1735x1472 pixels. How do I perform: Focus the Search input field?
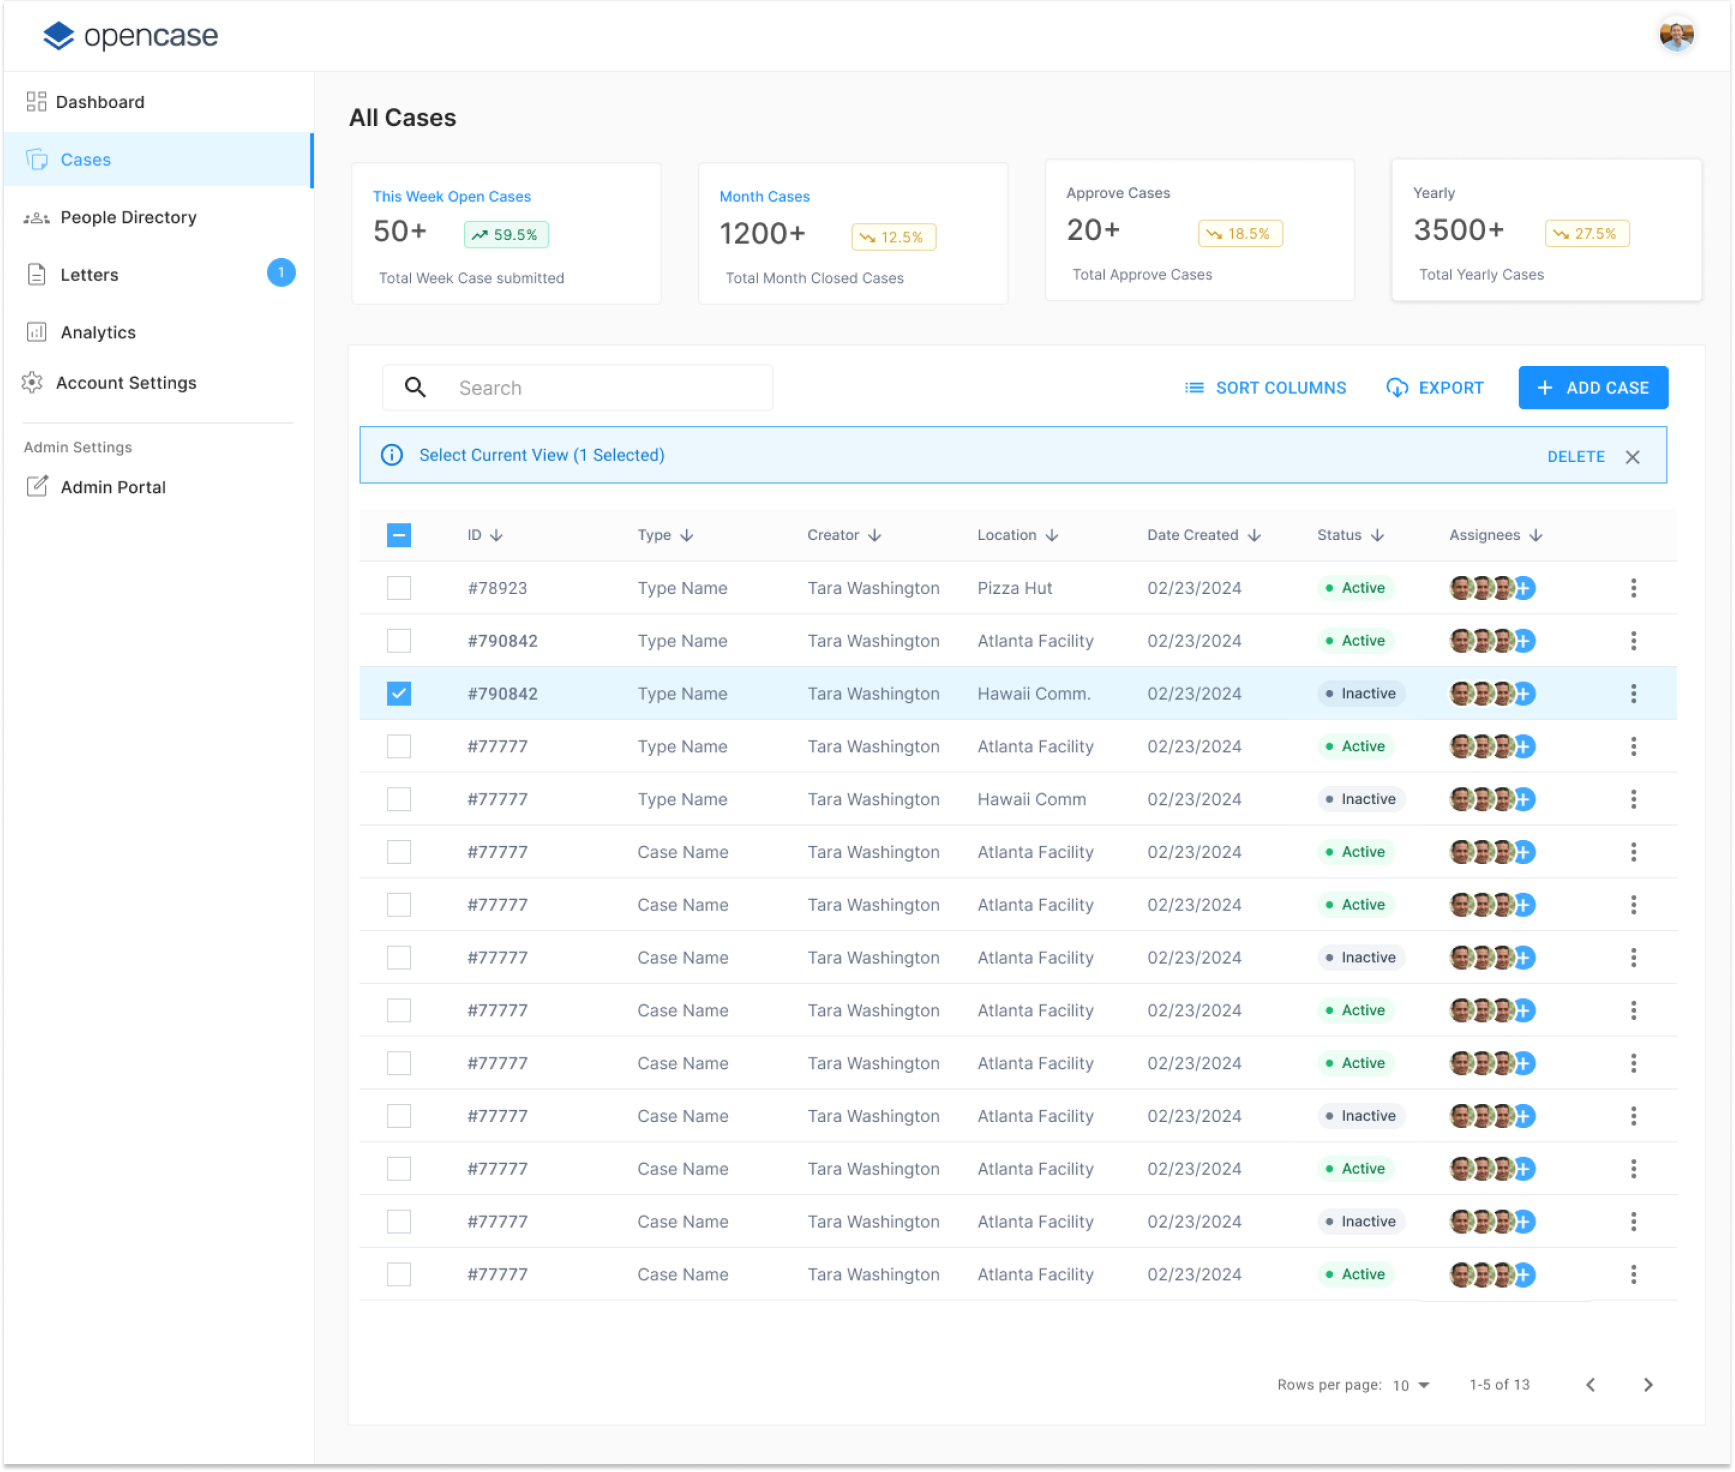click(x=578, y=388)
